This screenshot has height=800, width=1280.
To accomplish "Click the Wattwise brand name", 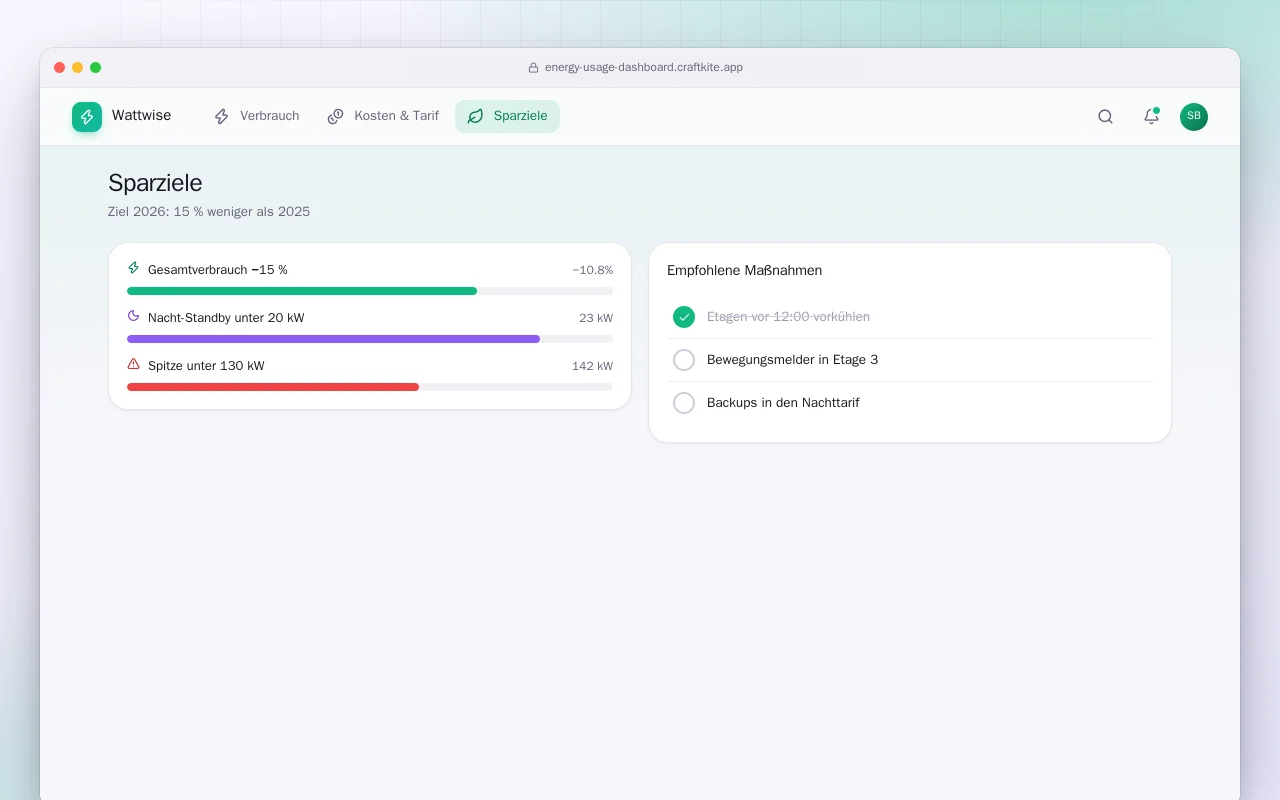I will click(141, 116).
